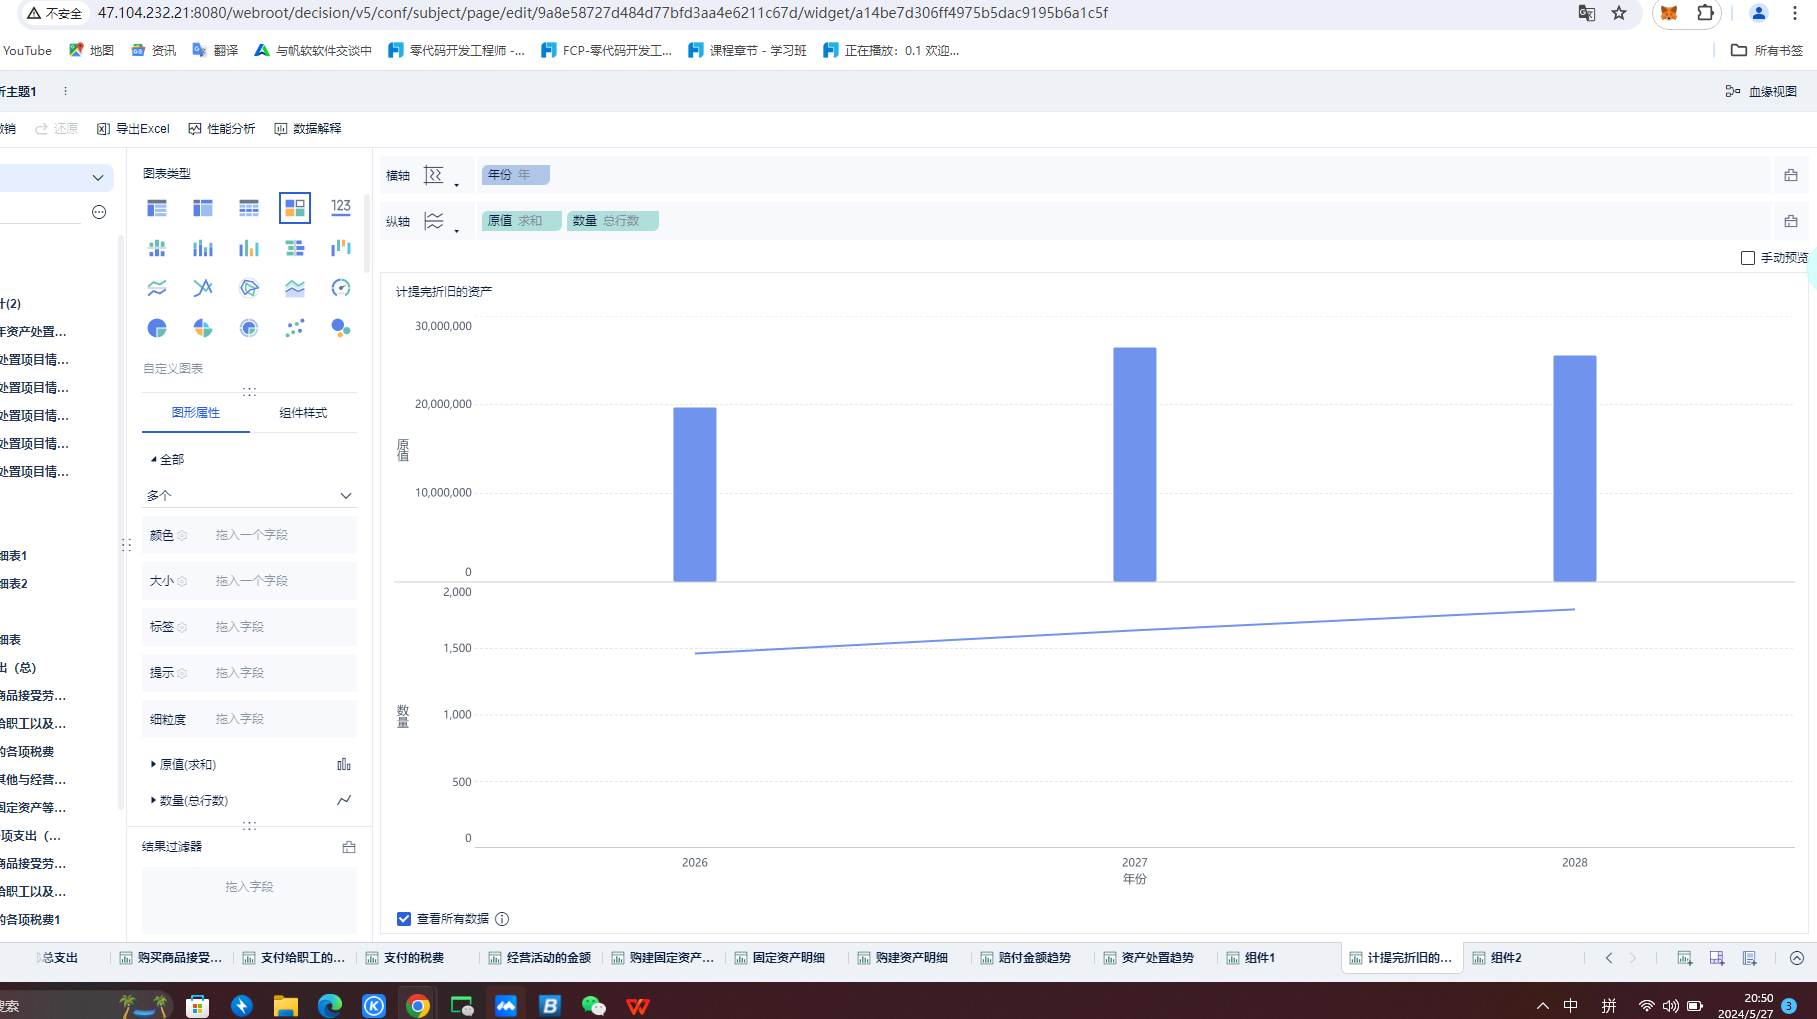Open 性能分析 performance analysis
1817x1019 pixels.
click(x=222, y=128)
